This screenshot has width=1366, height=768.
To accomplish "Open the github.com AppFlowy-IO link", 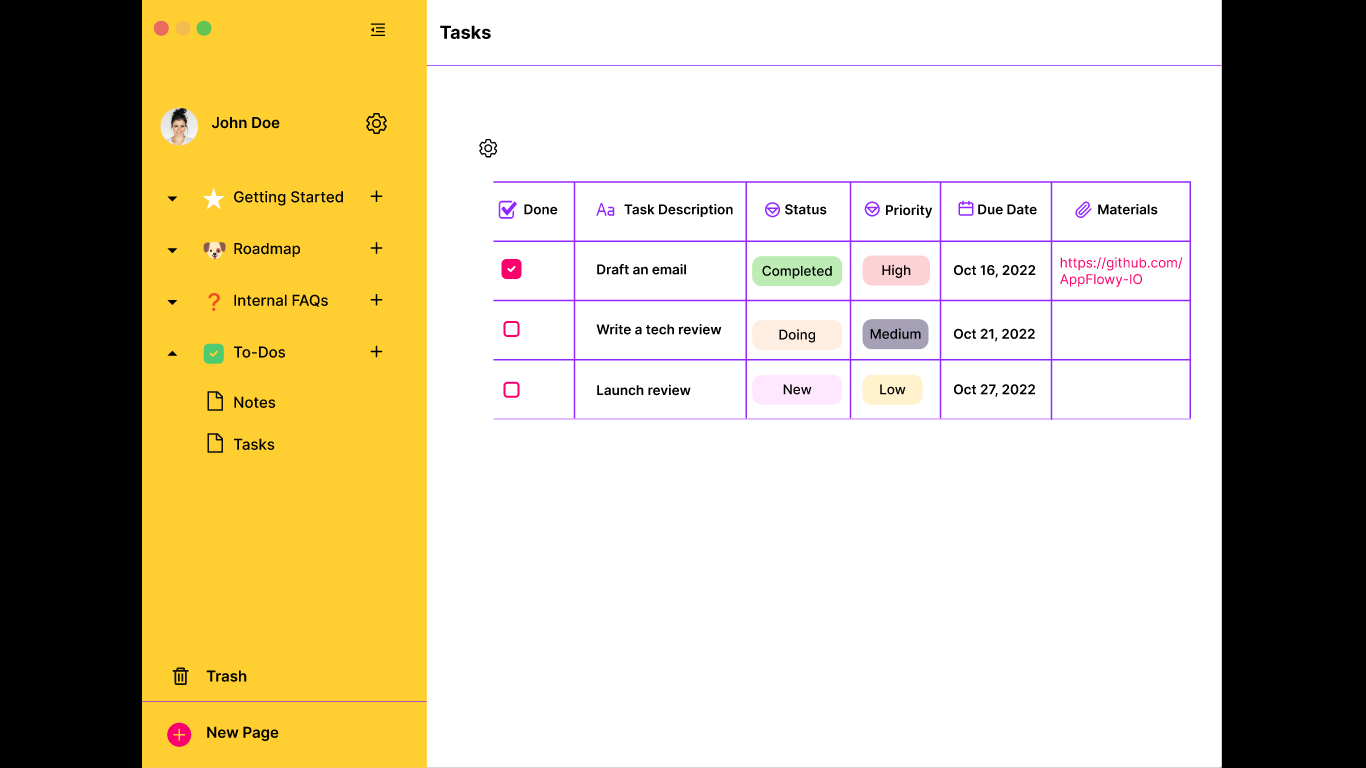I will click(1121, 271).
